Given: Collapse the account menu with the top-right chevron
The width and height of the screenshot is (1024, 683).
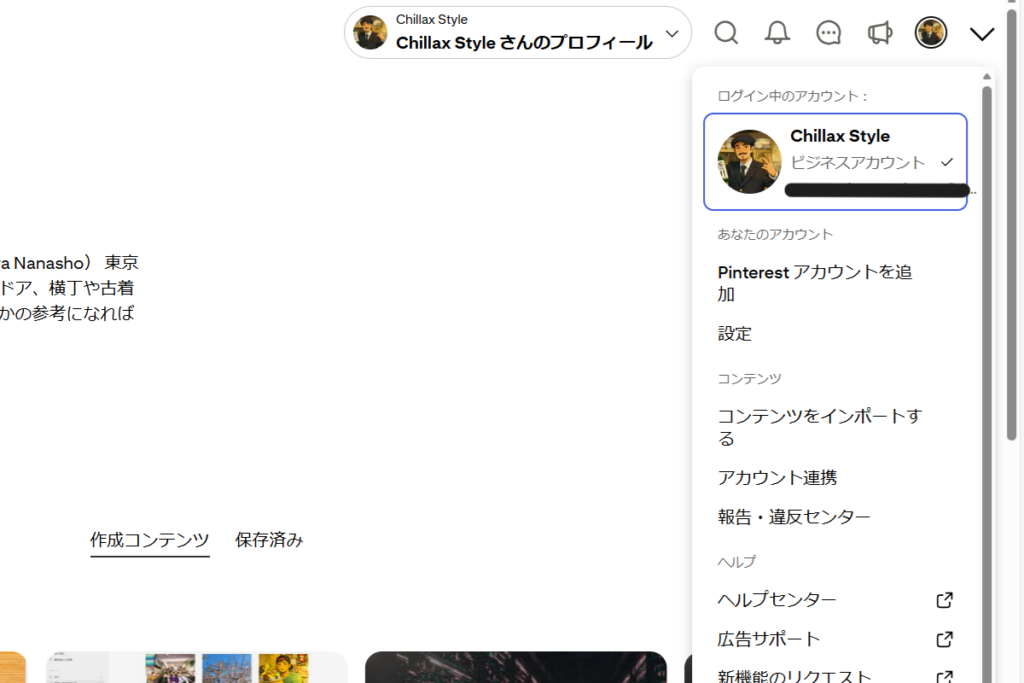Looking at the screenshot, I should pos(981,32).
